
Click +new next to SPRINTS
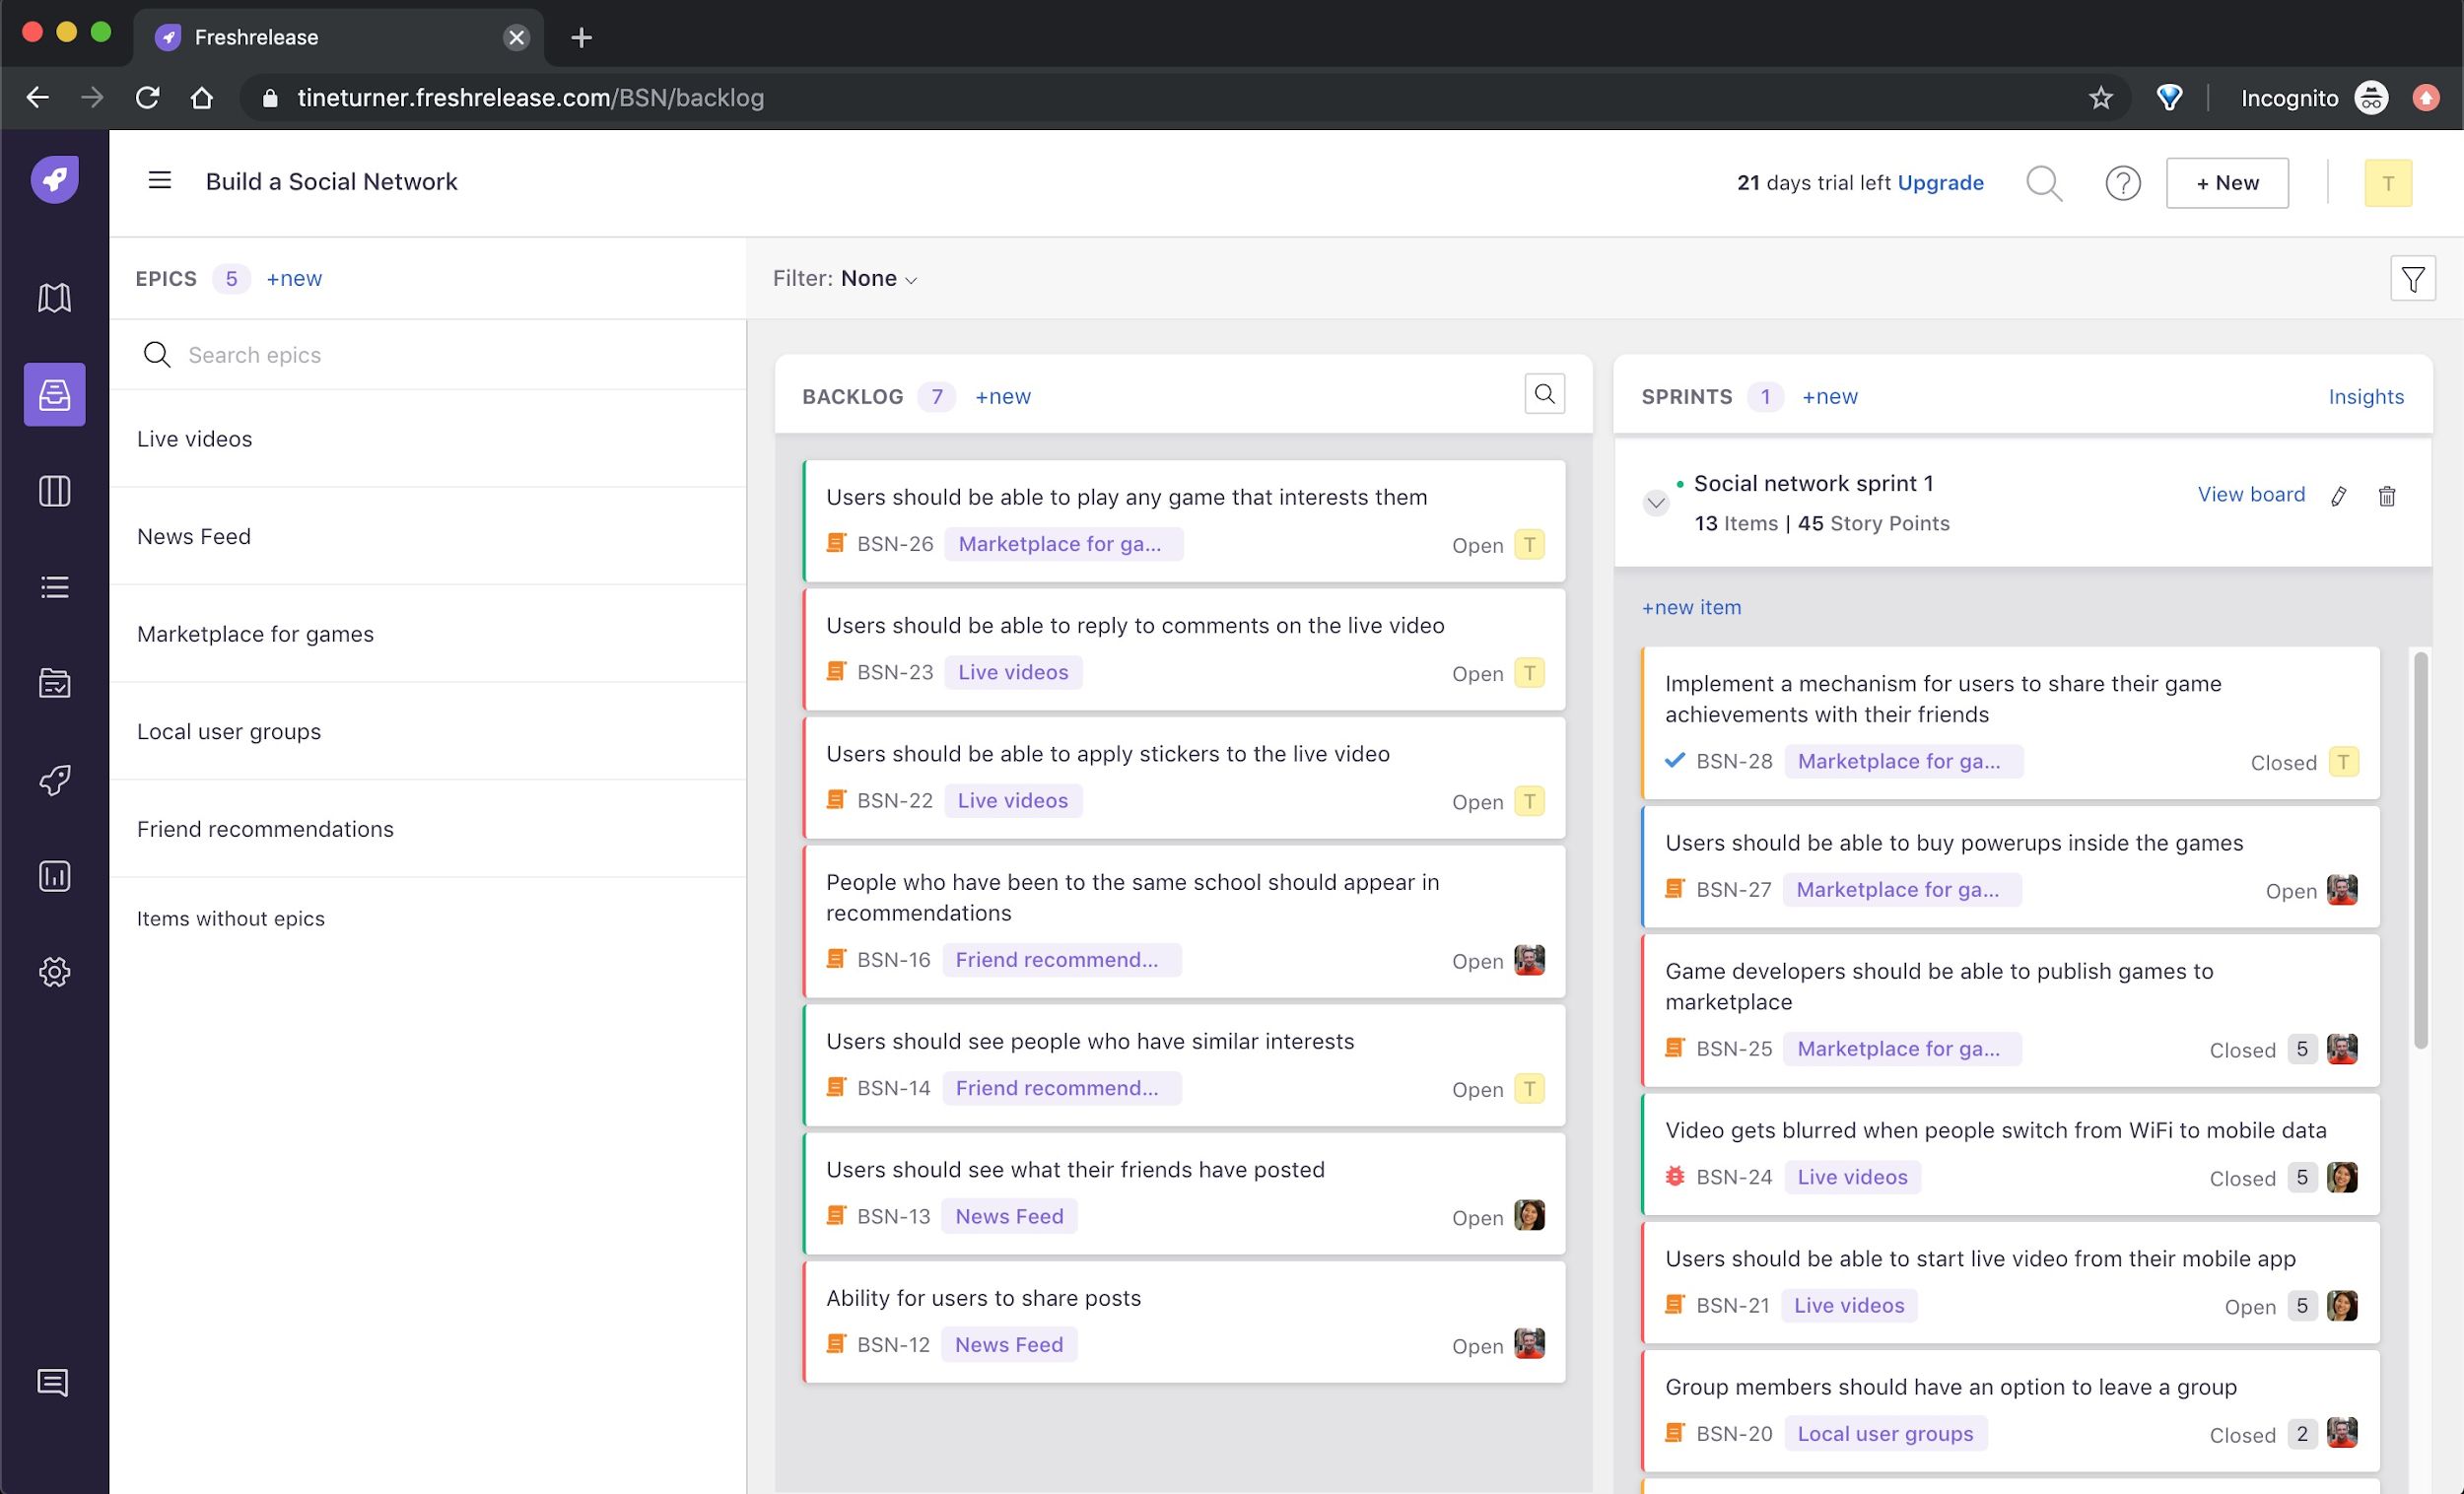coord(1830,396)
